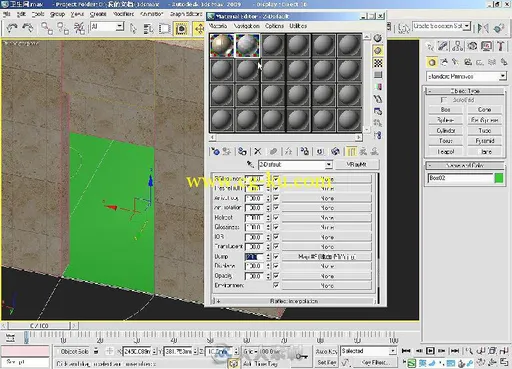The height and width of the screenshot is (369, 512).
Task: Open the named selection sets dropdown
Action: point(467,26)
